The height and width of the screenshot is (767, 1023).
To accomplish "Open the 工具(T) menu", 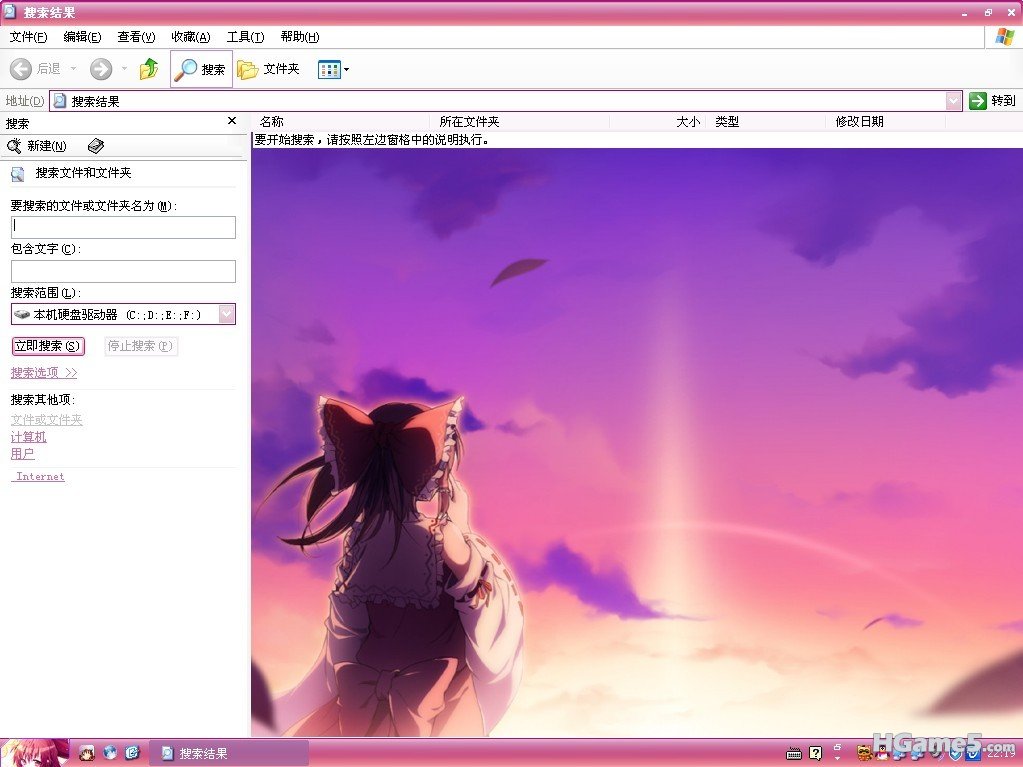I will [245, 37].
